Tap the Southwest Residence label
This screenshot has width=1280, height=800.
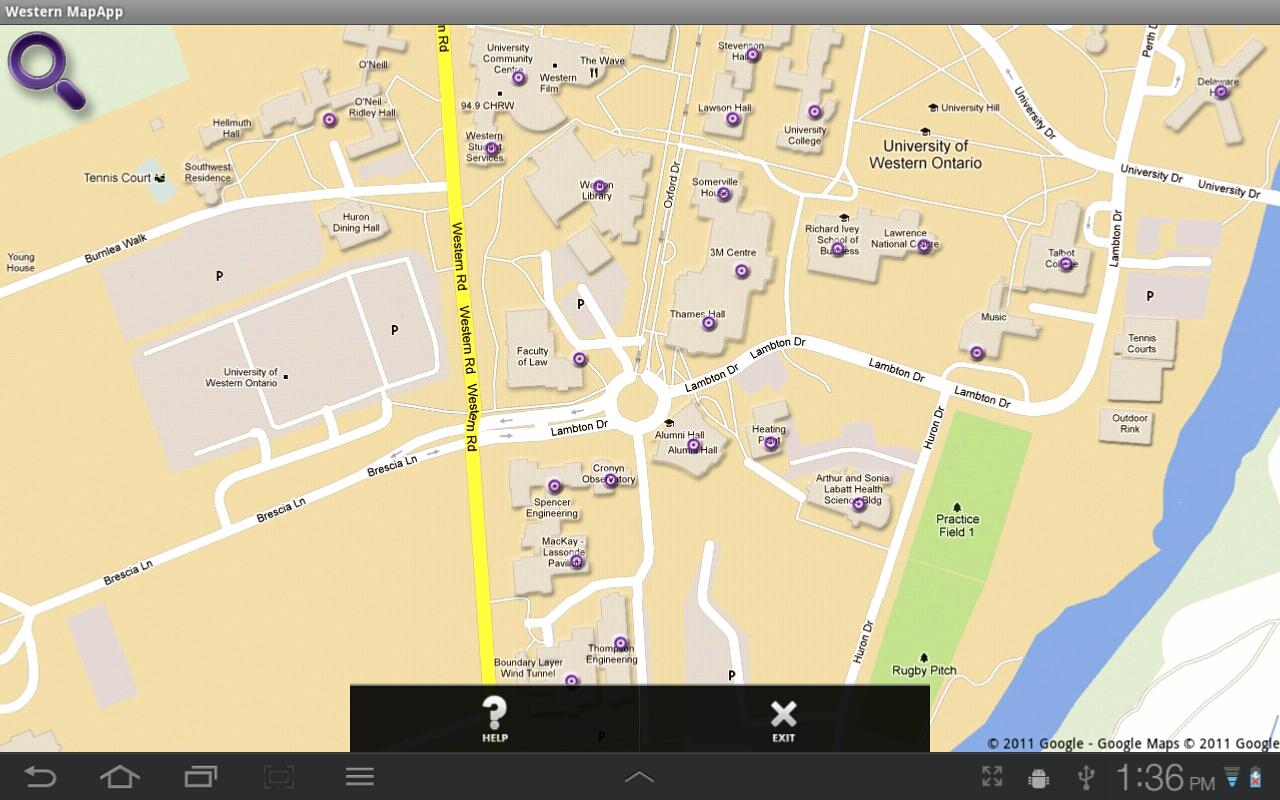click(208, 172)
